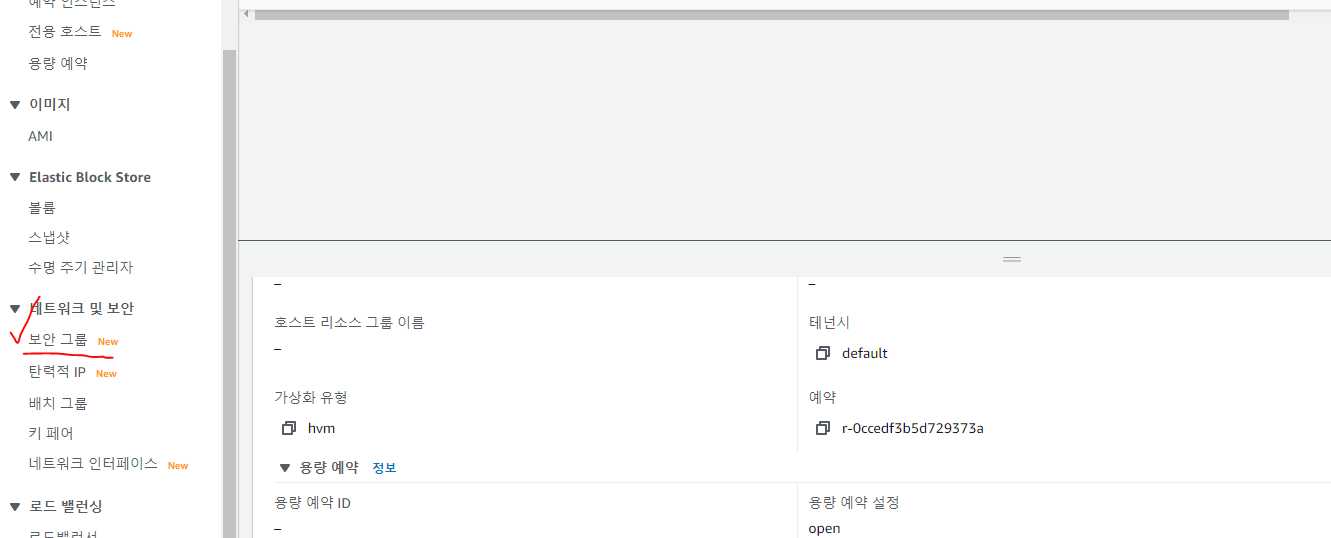The width and height of the screenshot is (1331, 538).
Task: Collapse the 이미지 sidebar section
Action: 15,105
